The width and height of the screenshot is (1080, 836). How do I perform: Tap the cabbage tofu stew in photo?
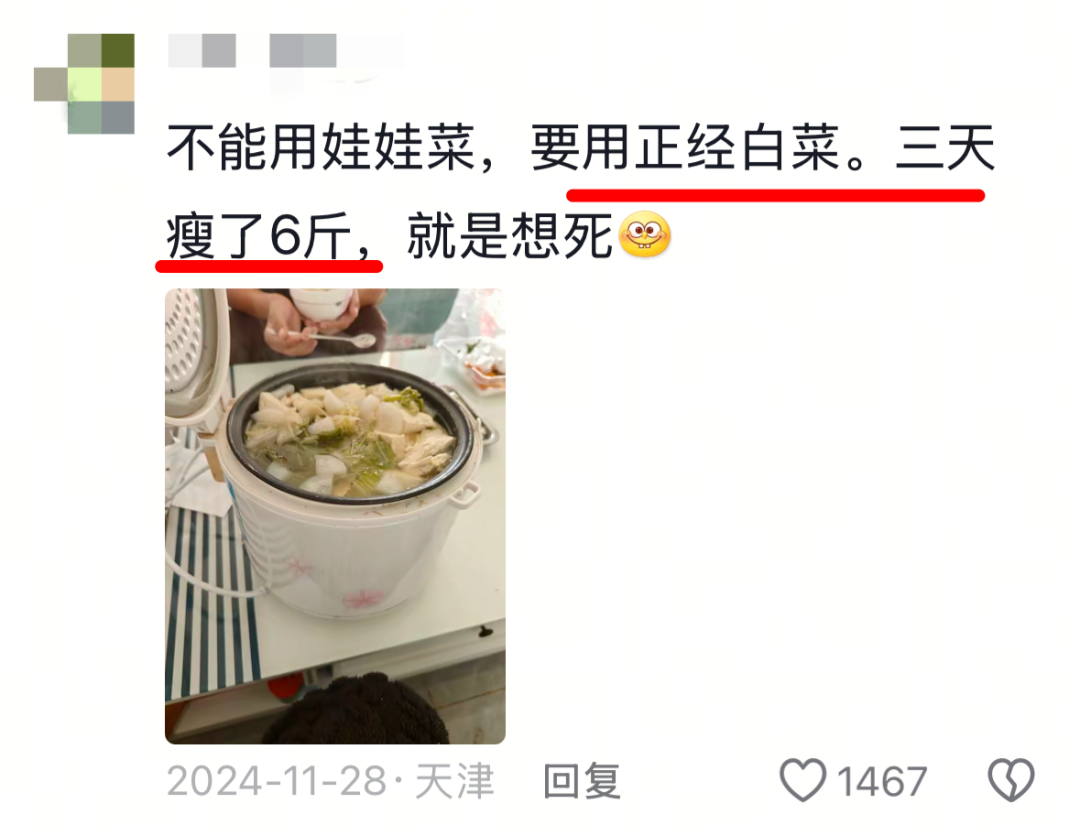(349, 438)
